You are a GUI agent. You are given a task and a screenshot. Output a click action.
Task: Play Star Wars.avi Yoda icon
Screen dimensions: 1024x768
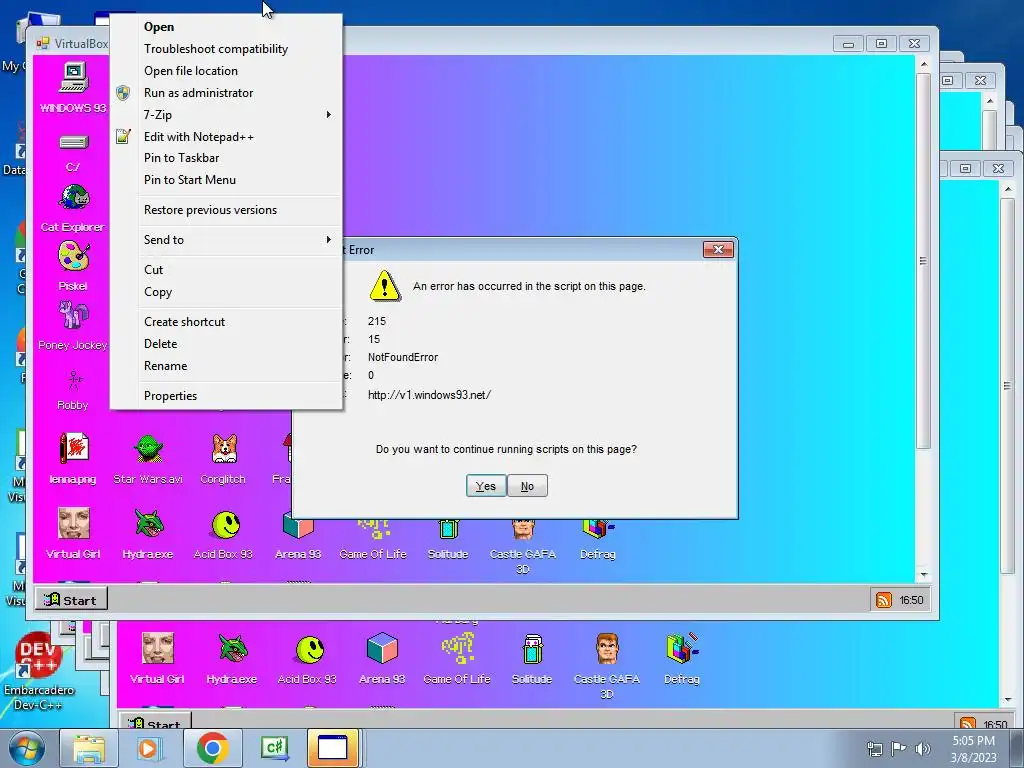pos(149,449)
